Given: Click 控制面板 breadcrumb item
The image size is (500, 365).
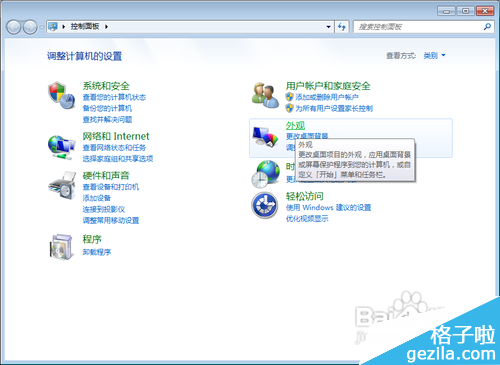Looking at the screenshot, I should (85, 26).
